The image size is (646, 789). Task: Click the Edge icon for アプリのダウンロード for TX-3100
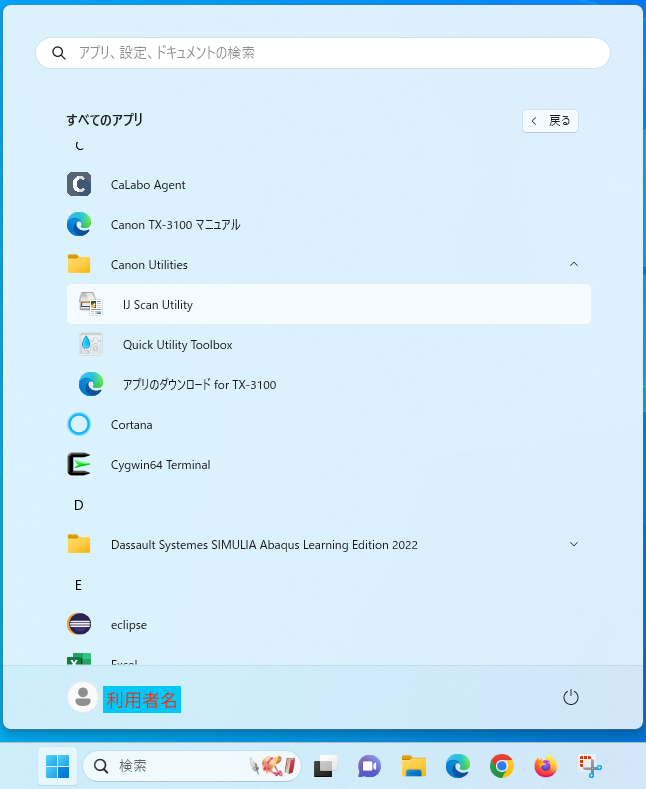point(91,384)
